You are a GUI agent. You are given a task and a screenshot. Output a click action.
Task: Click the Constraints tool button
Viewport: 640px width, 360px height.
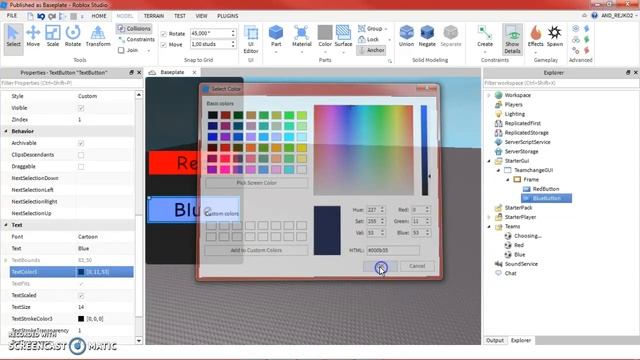[136, 40]
